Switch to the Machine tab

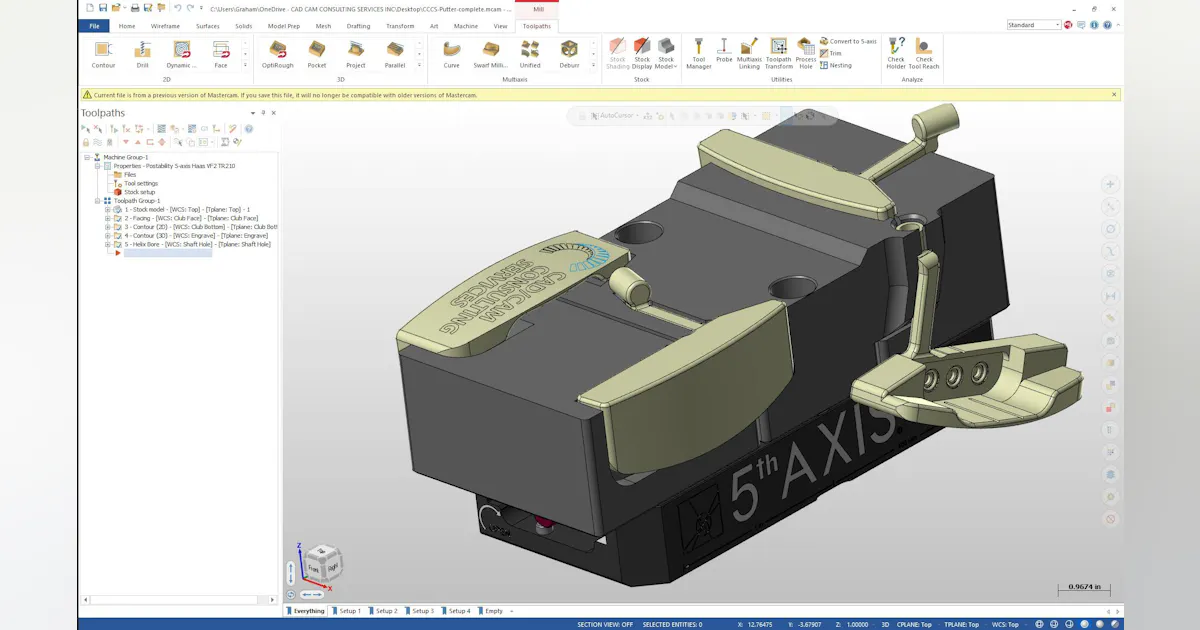click(x=466, y=26)
